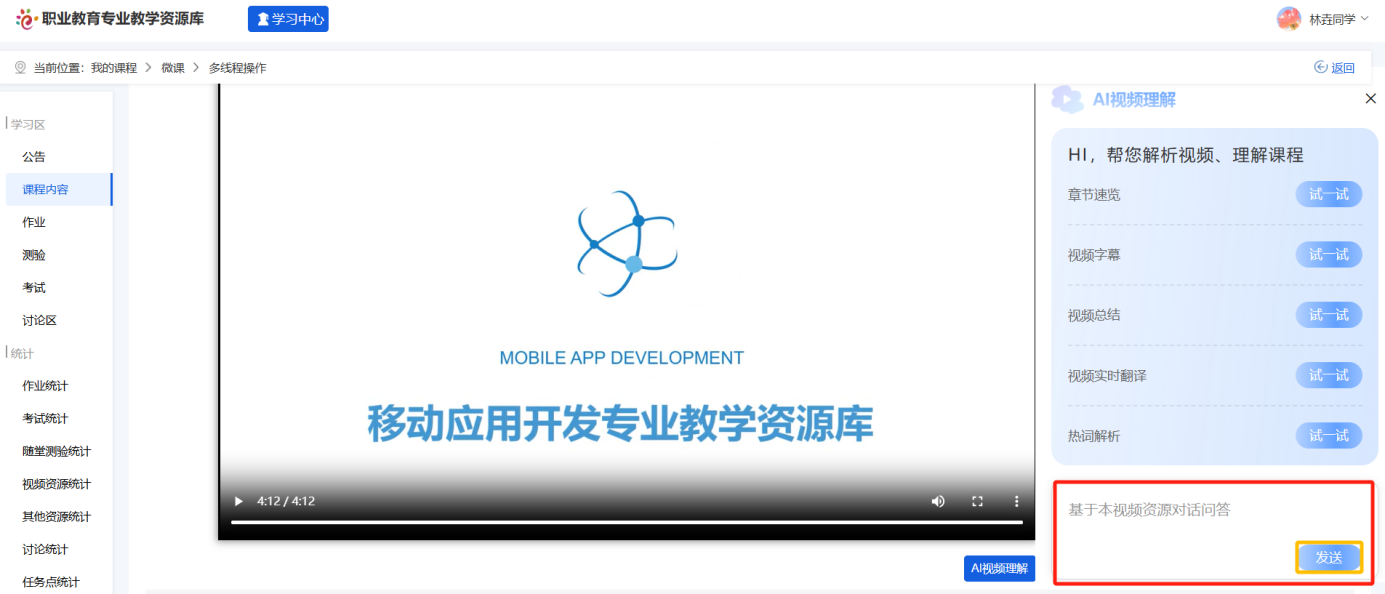1385x594 pixels.
Task: Open 视频资源统计 in the sidebar
Action: coord(57,484)
